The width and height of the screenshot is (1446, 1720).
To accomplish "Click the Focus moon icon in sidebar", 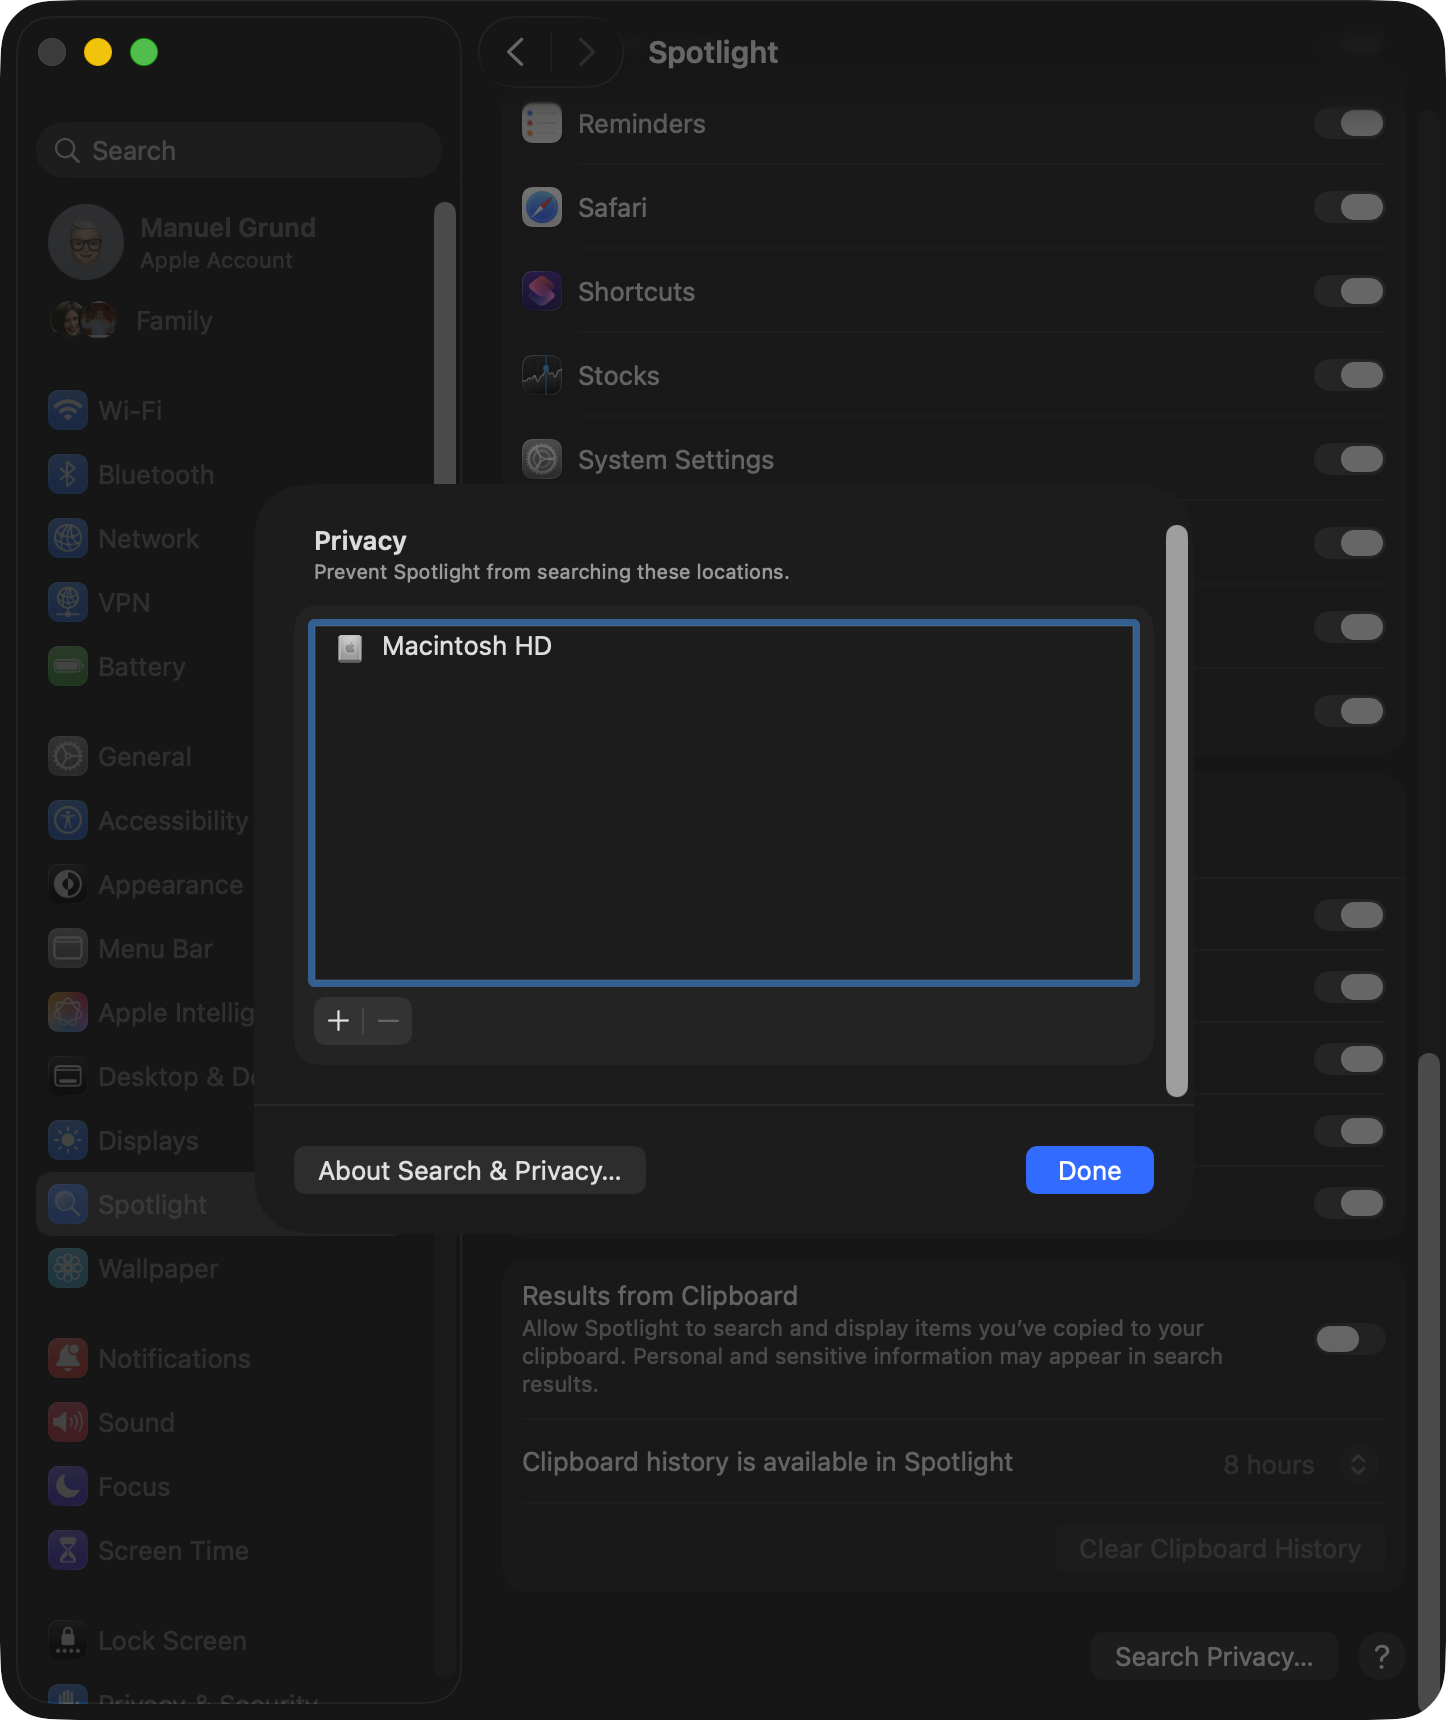I will (x=68, y=1486).
